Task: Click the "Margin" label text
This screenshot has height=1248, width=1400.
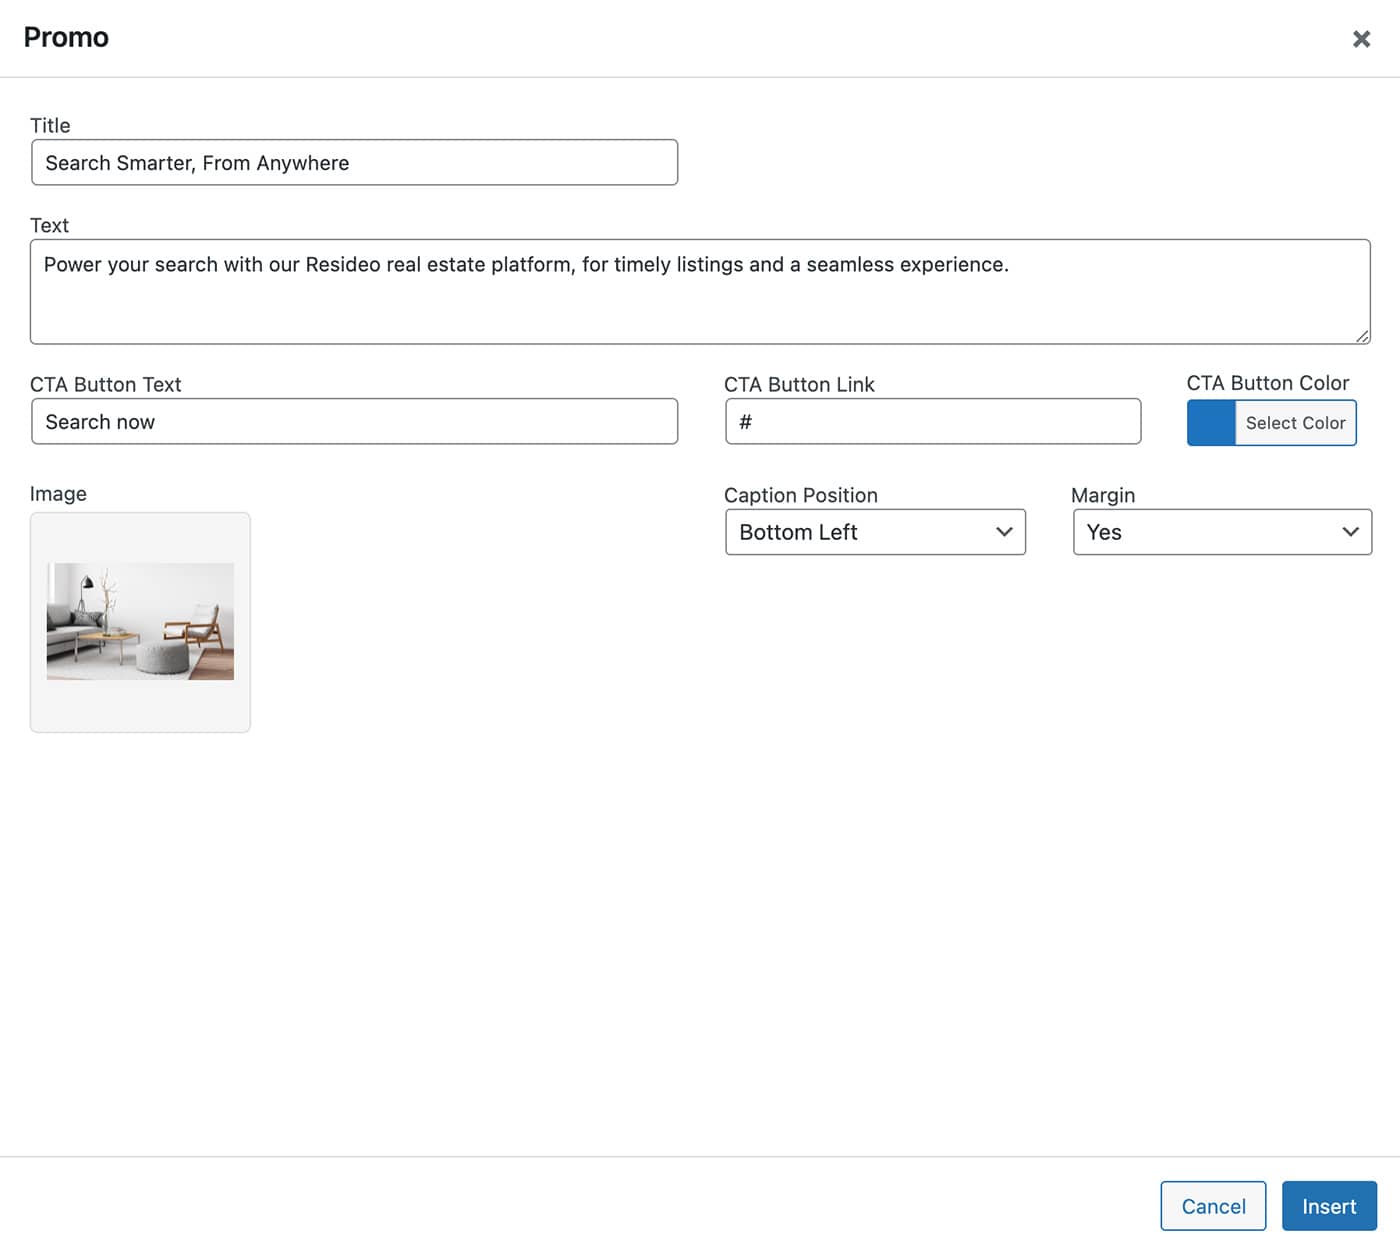Action: [1102, 495]
